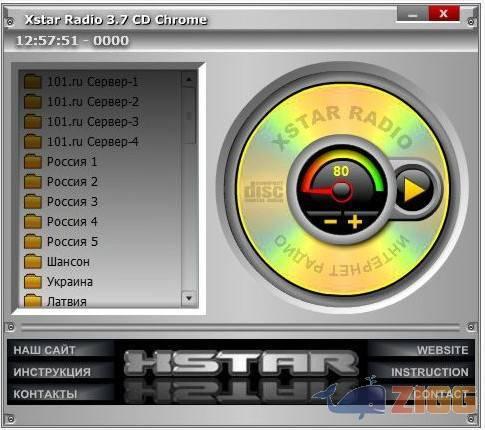This screenshot has height=430, width=485.
Task: Open the 101.ru Сервер-3 folder icon
Action: coord(33,122)
